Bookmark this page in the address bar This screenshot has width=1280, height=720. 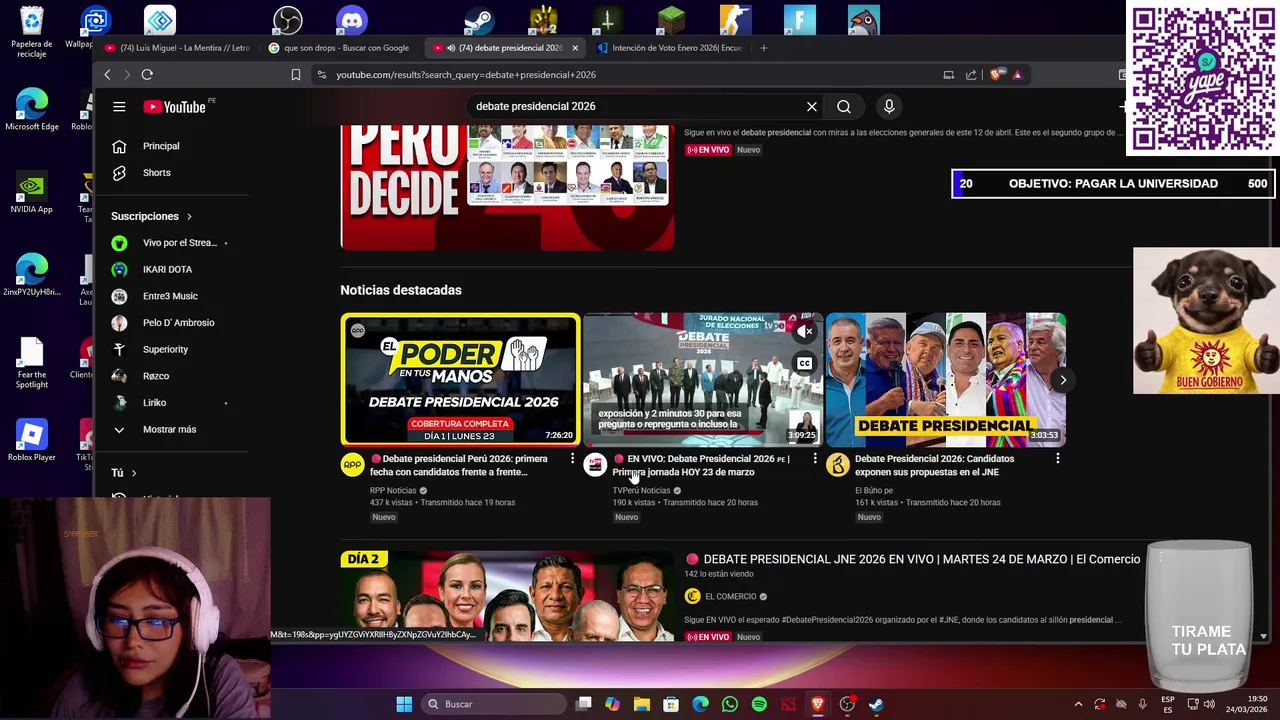pyautogui.click(x=296, y=75)
